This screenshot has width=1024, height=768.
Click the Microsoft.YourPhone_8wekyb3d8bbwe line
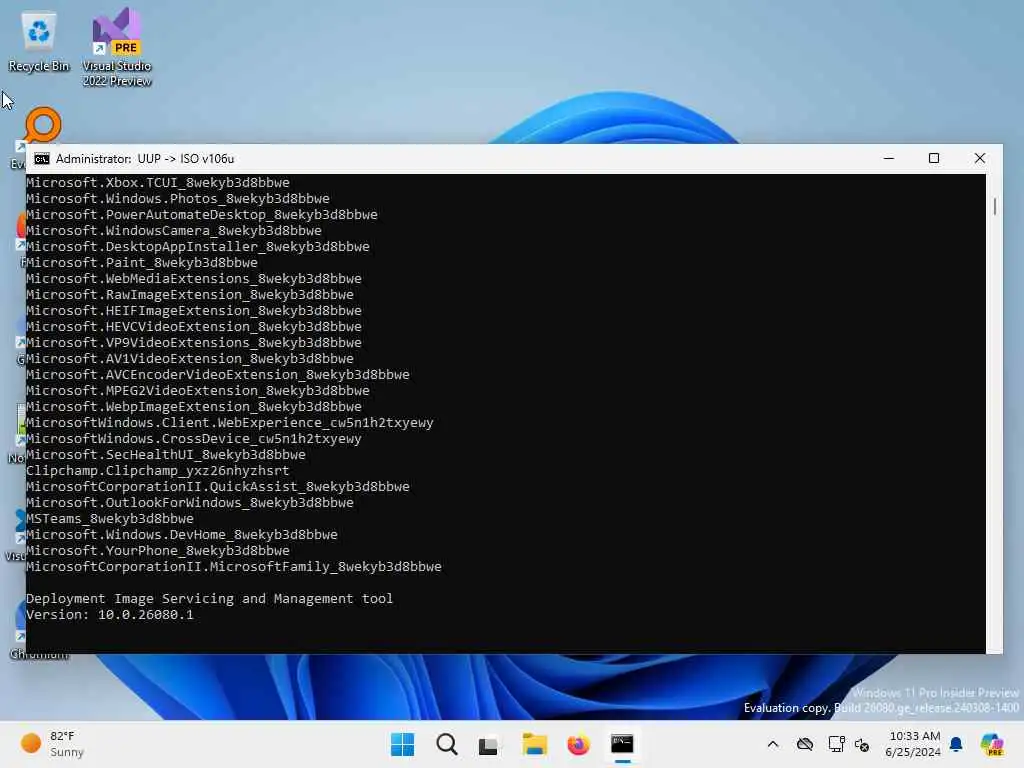[x=158, y=551]
